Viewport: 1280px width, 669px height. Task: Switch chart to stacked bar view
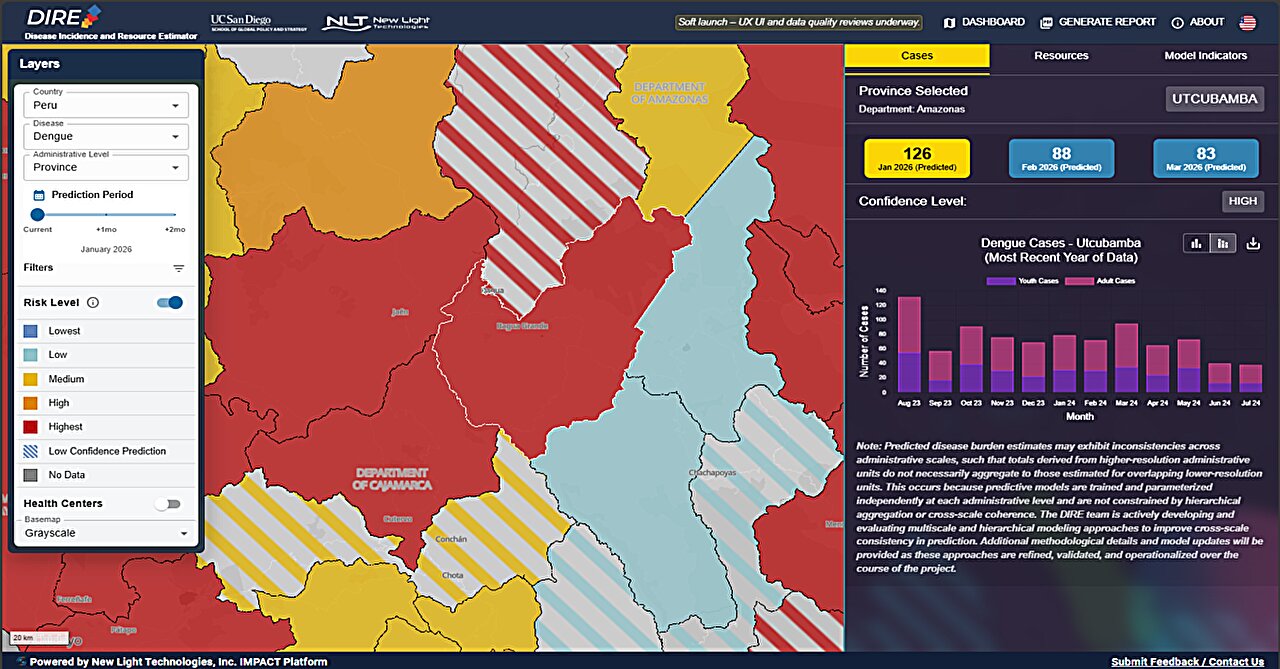tap(1223, 242)
